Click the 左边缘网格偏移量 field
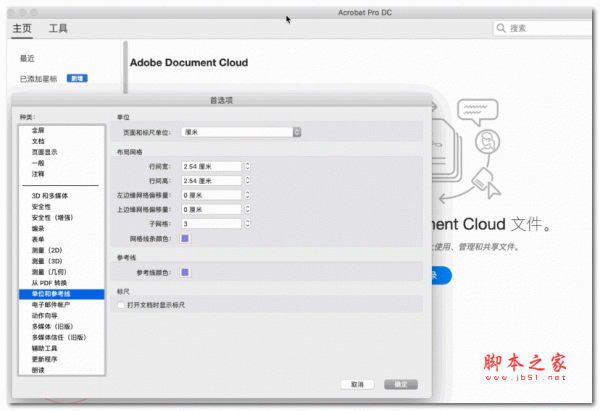The image size is (600, 411). pos(211,195)
